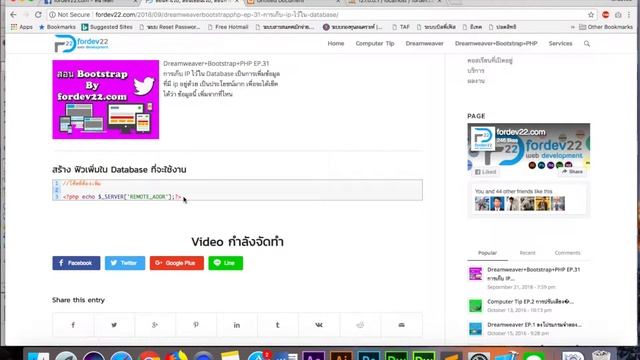Open the yellow Stickies note app in Dock
Screen dimensions: 640x360
coord(231,356)
